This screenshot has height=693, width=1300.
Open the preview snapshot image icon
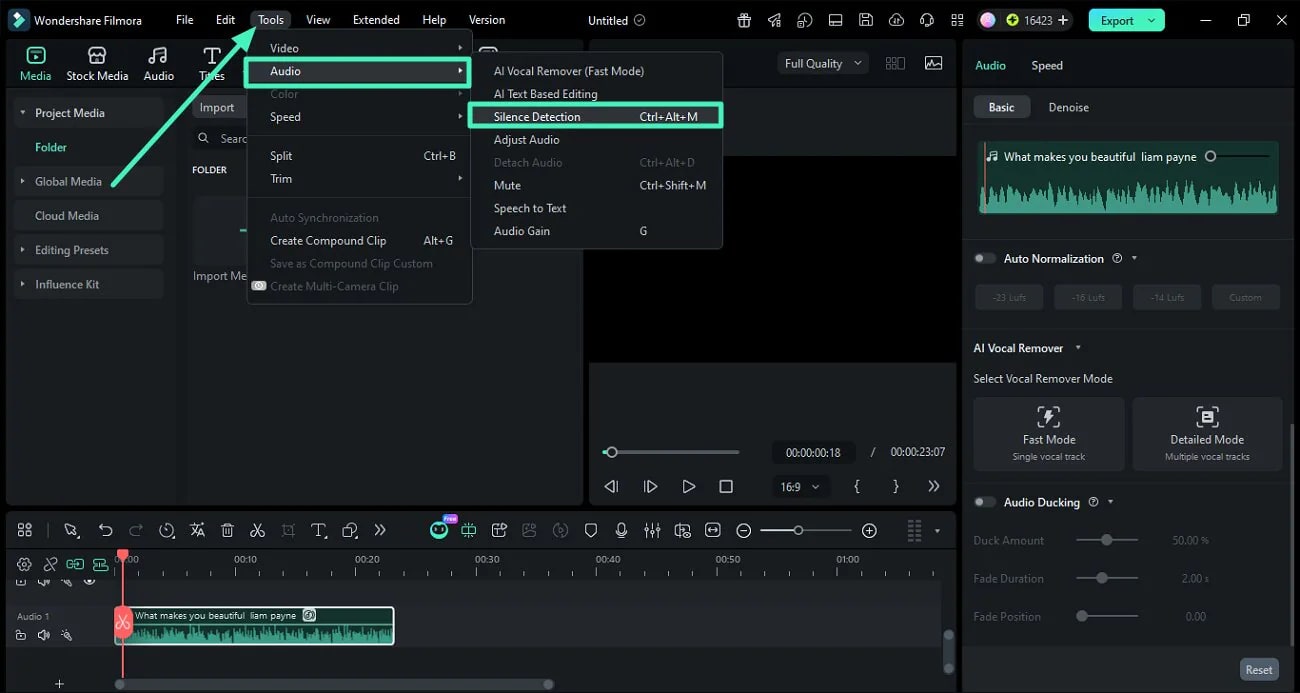[933, 63]
